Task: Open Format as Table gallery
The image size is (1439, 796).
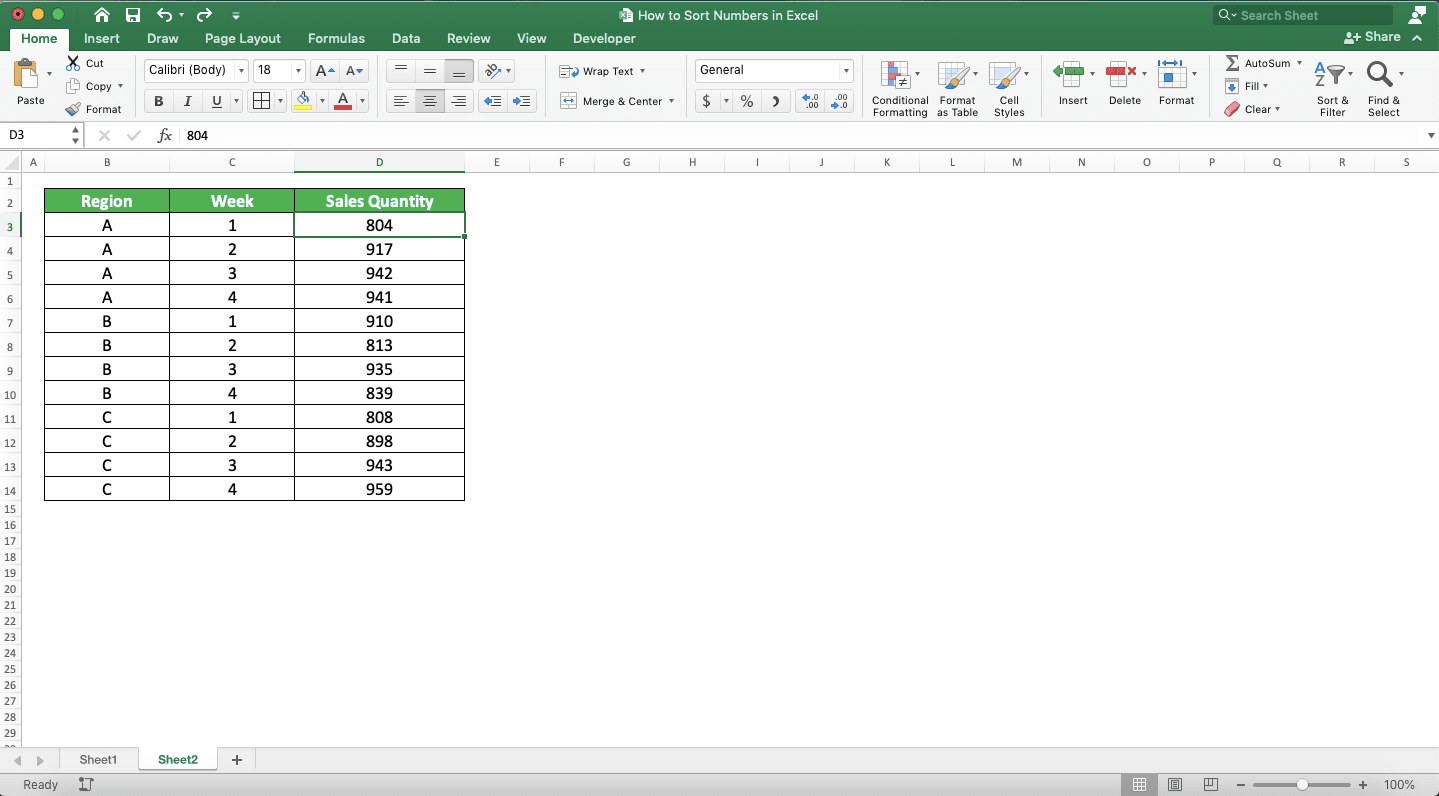Action: 957,88
